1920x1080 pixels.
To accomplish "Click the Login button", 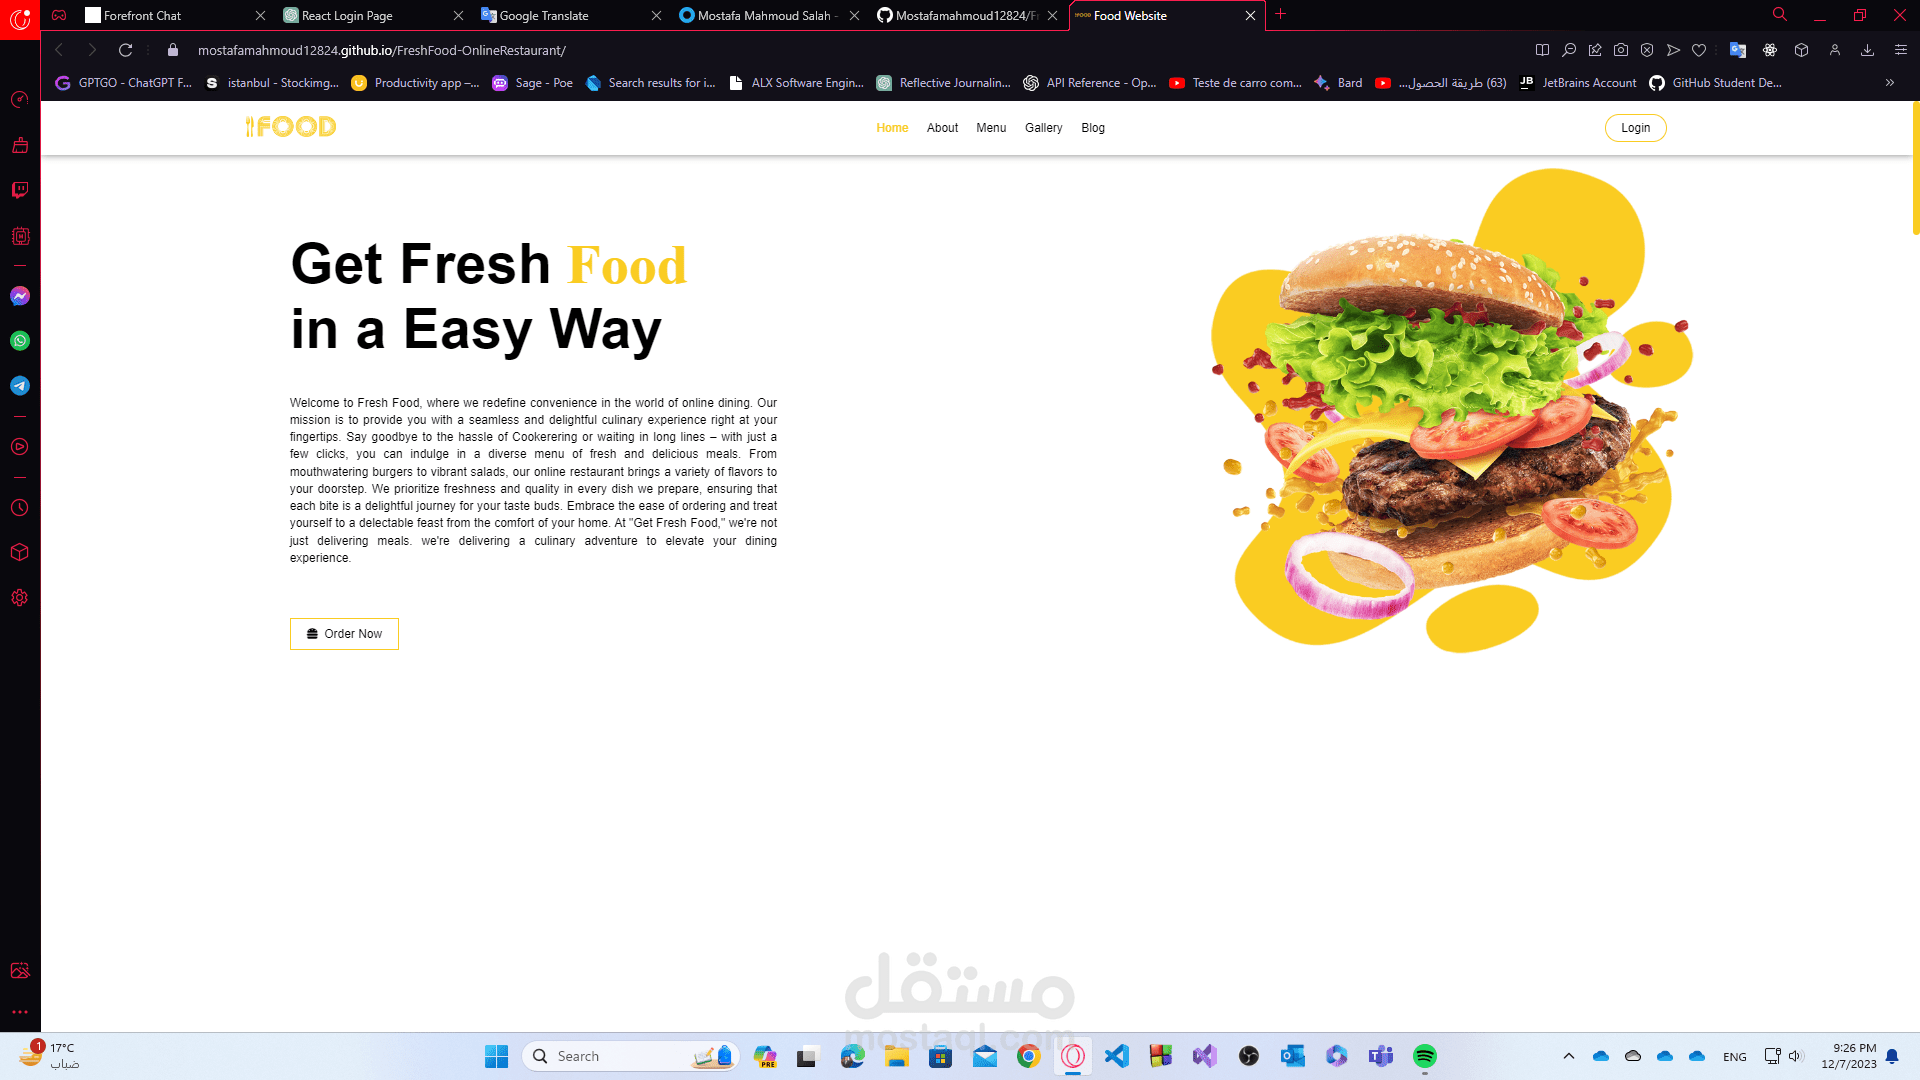I will (x=1635, y=128).
